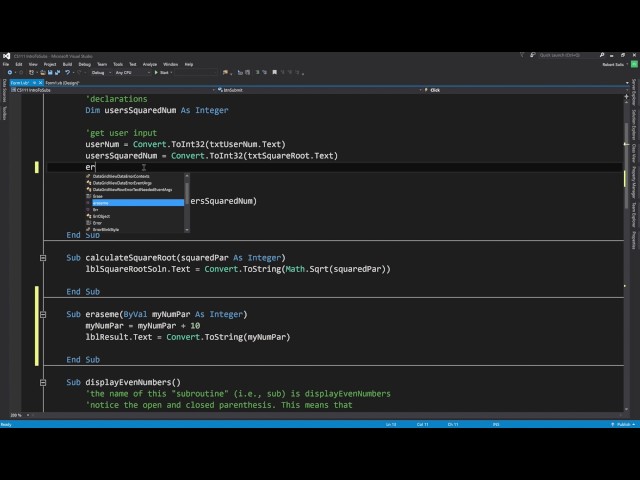The height and width of the screenshot is (480, 640).
Task: Click the navigate backward toolbar icon
Action: pyautogui.click(x=8, y=72)
